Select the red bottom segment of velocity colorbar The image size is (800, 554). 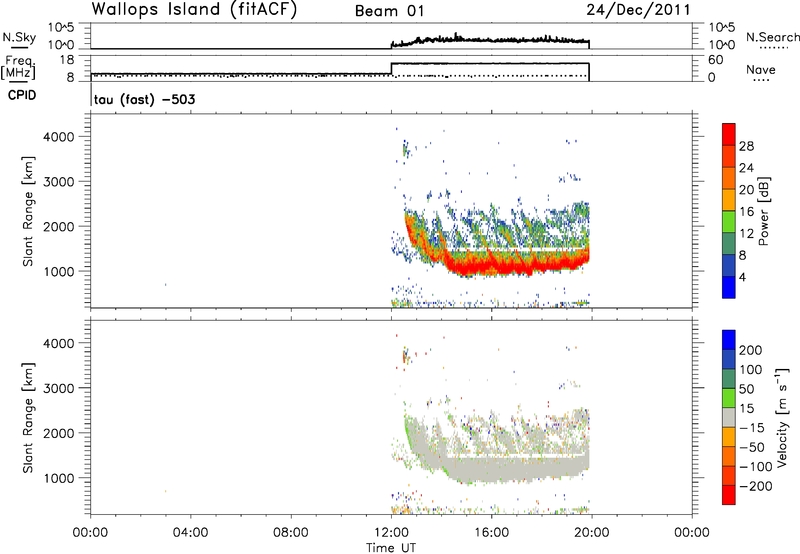click(x=729, y=495)
